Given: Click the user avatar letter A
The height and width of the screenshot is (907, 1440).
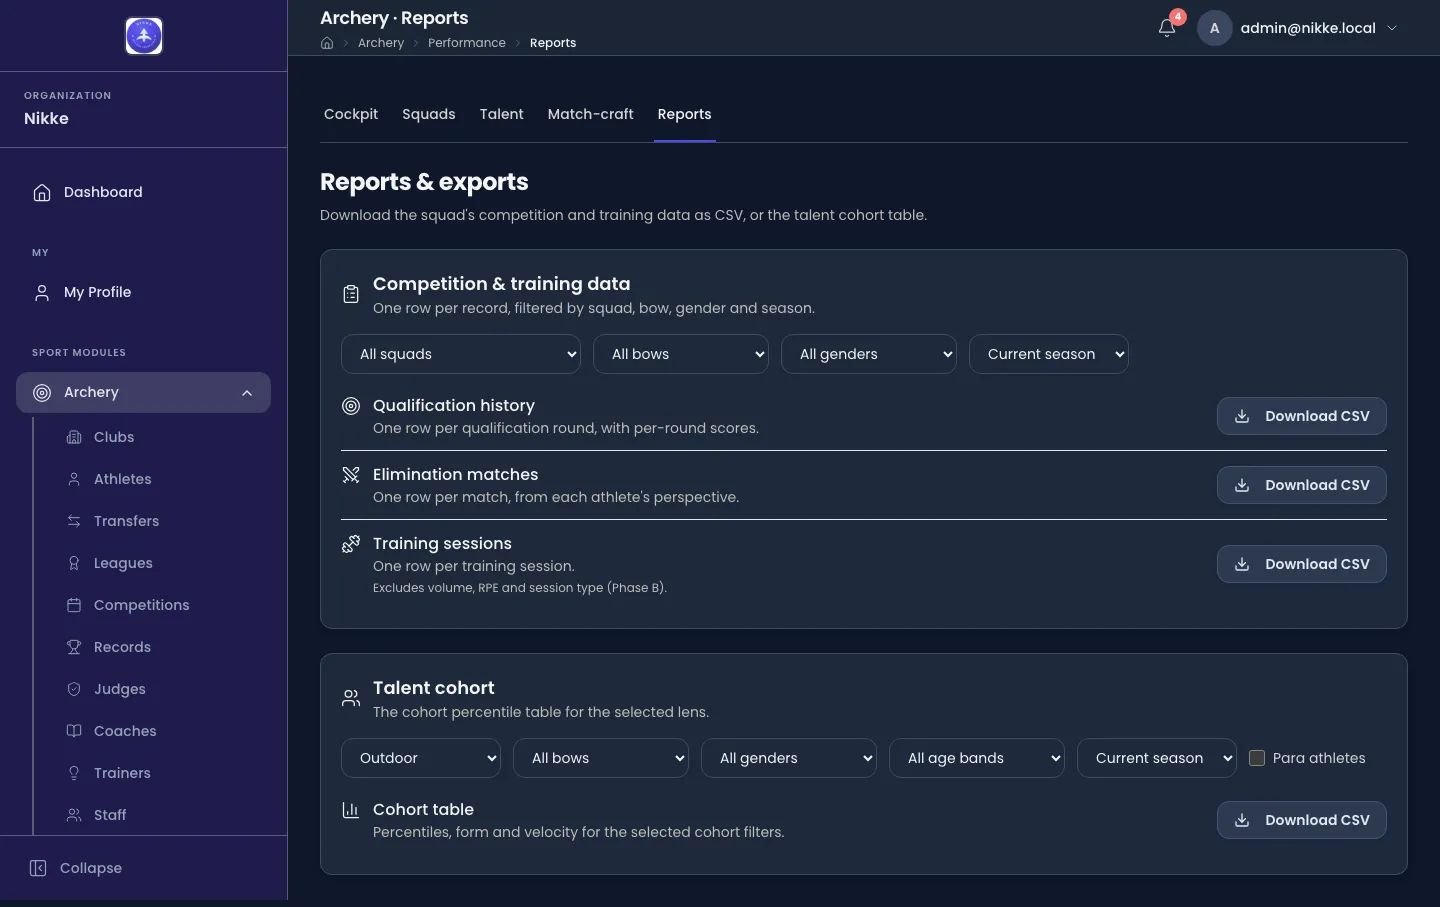Looking at the screenshot, I should tap(1214, 28).
